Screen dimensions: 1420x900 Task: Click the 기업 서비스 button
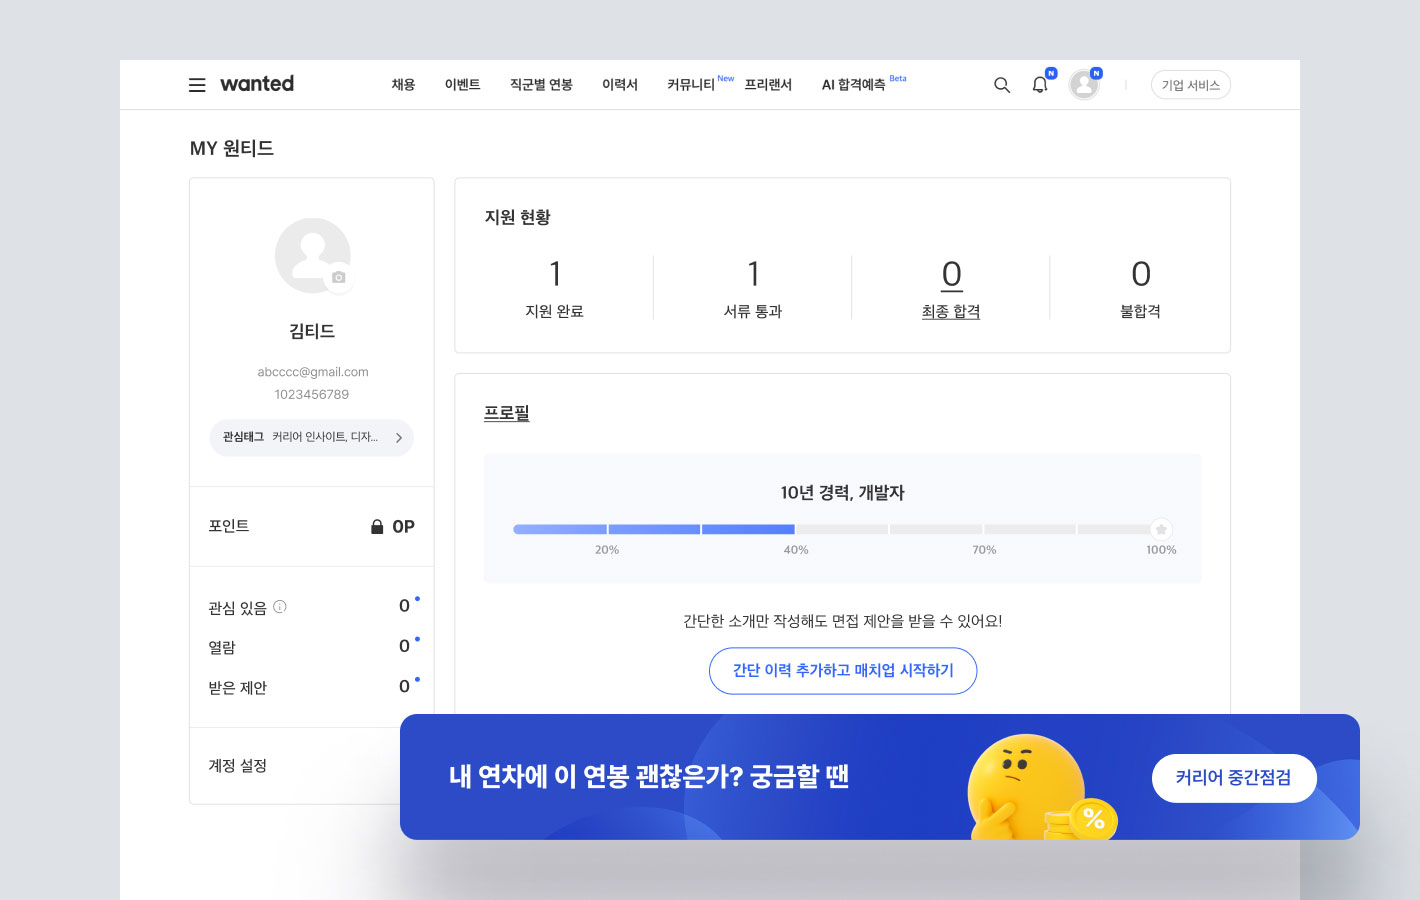[x=1190, y=85]
